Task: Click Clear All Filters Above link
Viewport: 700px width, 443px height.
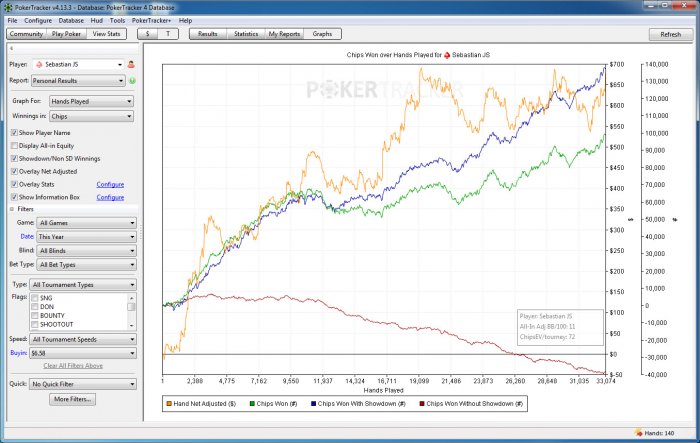Action: coord(73,366)
